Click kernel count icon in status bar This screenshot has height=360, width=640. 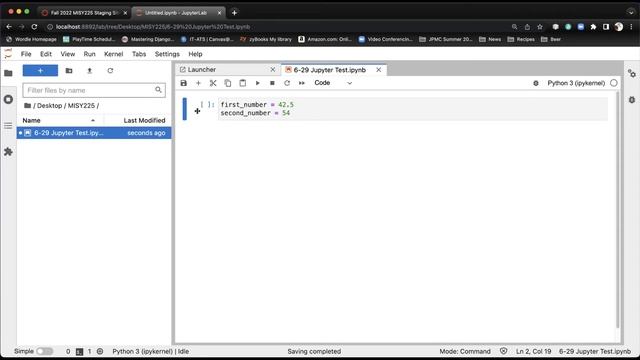click(100, 351)
